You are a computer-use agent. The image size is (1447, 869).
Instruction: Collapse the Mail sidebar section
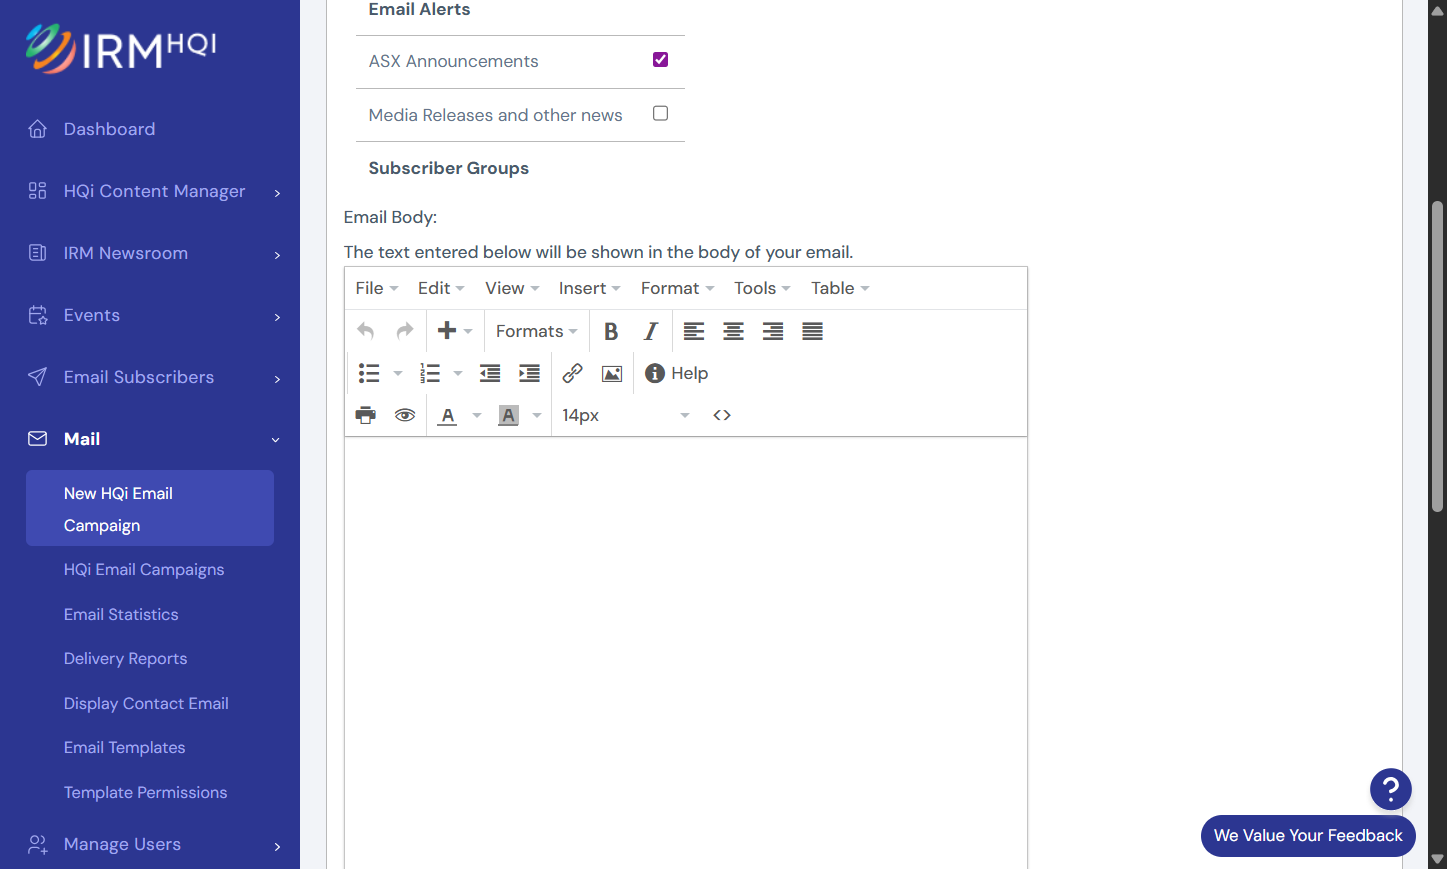154,439
